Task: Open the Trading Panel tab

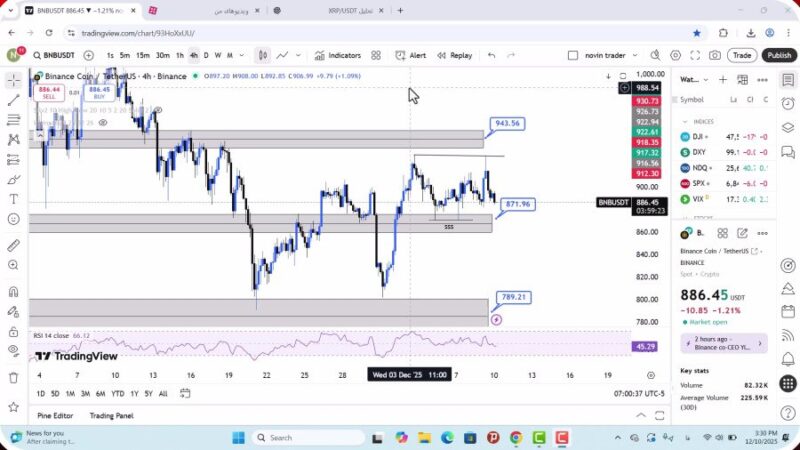Action: coord(111,416)
